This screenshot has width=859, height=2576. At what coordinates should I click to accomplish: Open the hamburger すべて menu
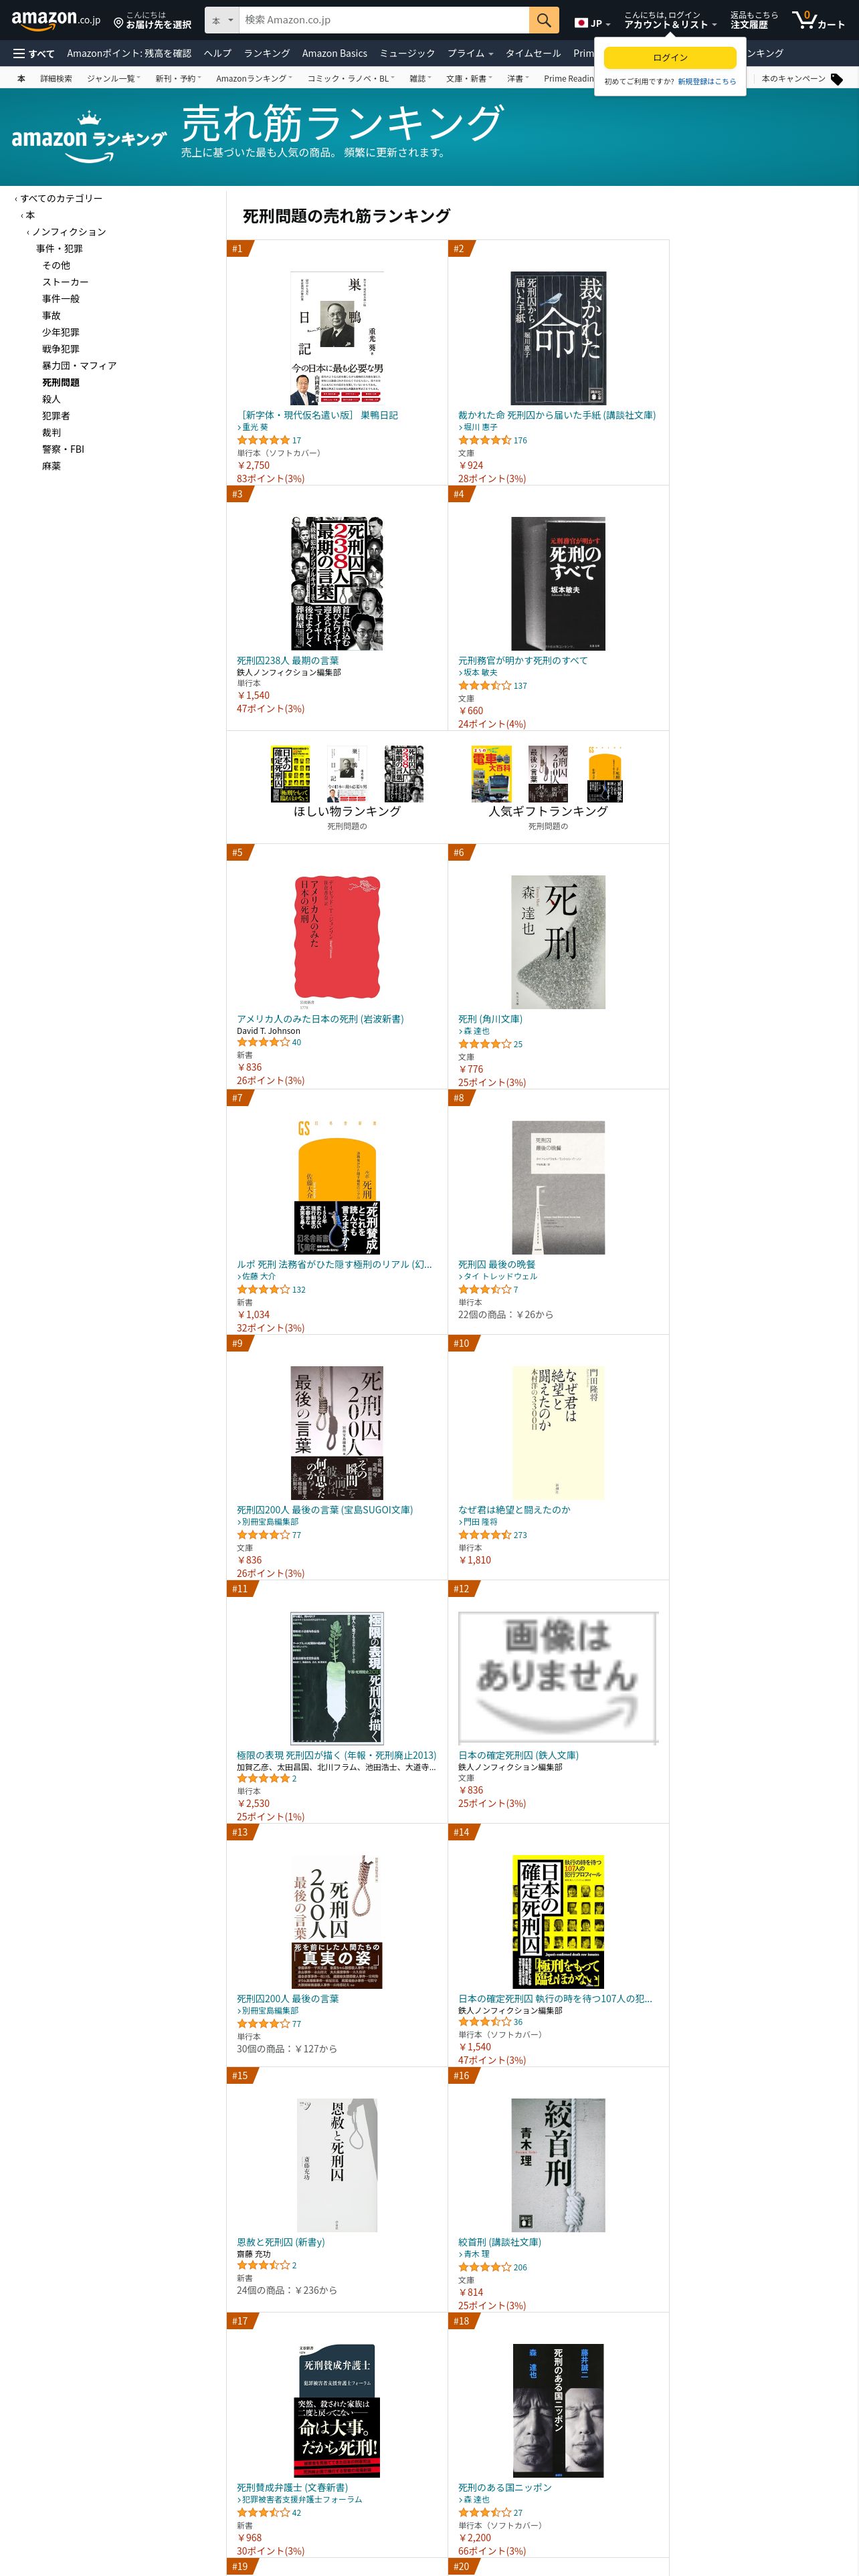33,53
